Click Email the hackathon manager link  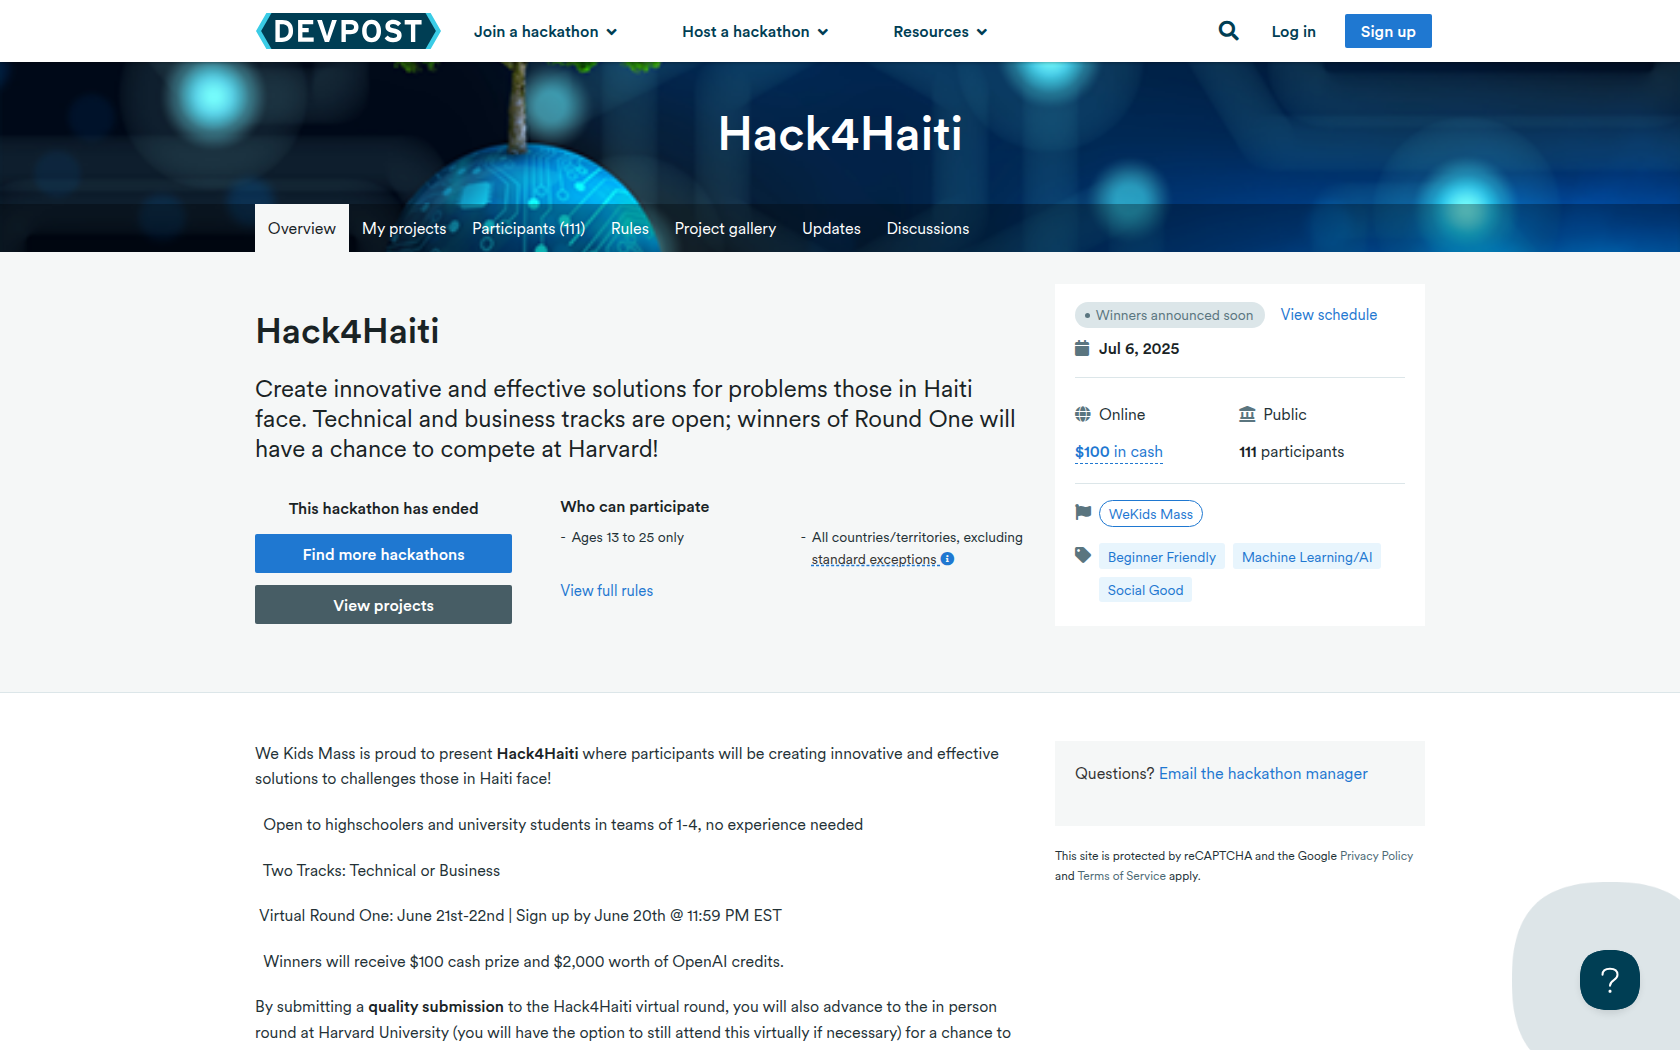[1263, 774]
